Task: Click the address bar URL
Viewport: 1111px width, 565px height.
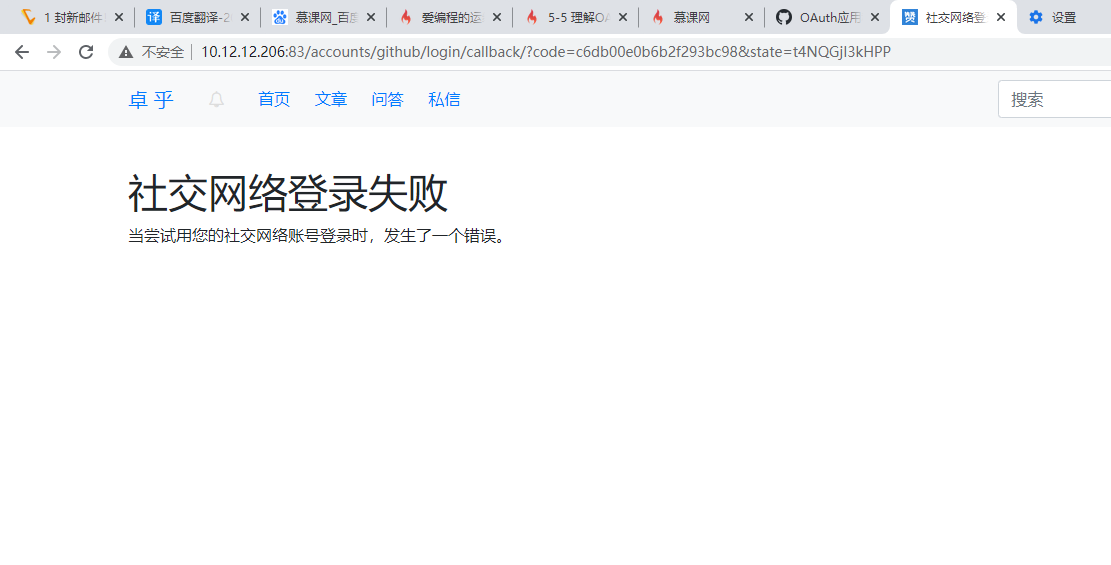Action: [546, 52]
